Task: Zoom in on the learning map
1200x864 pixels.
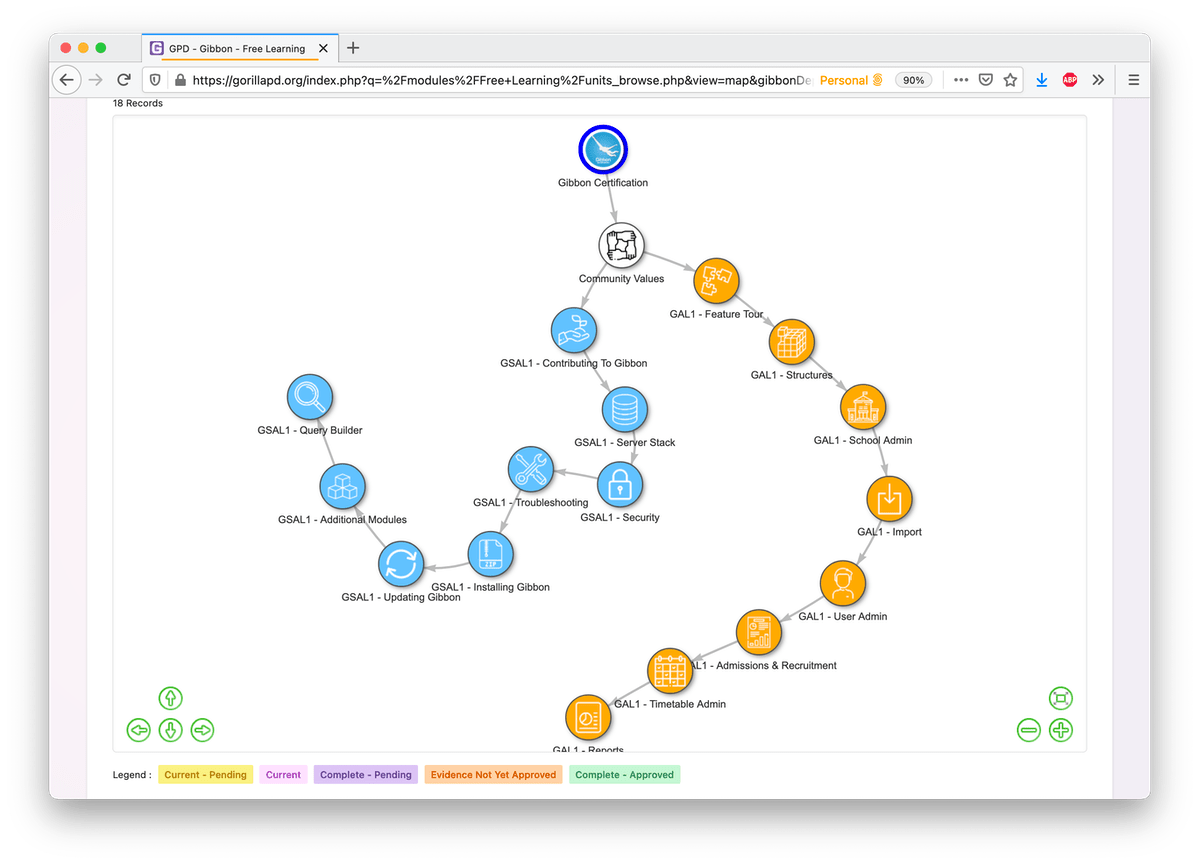Action: (1061, 730)
